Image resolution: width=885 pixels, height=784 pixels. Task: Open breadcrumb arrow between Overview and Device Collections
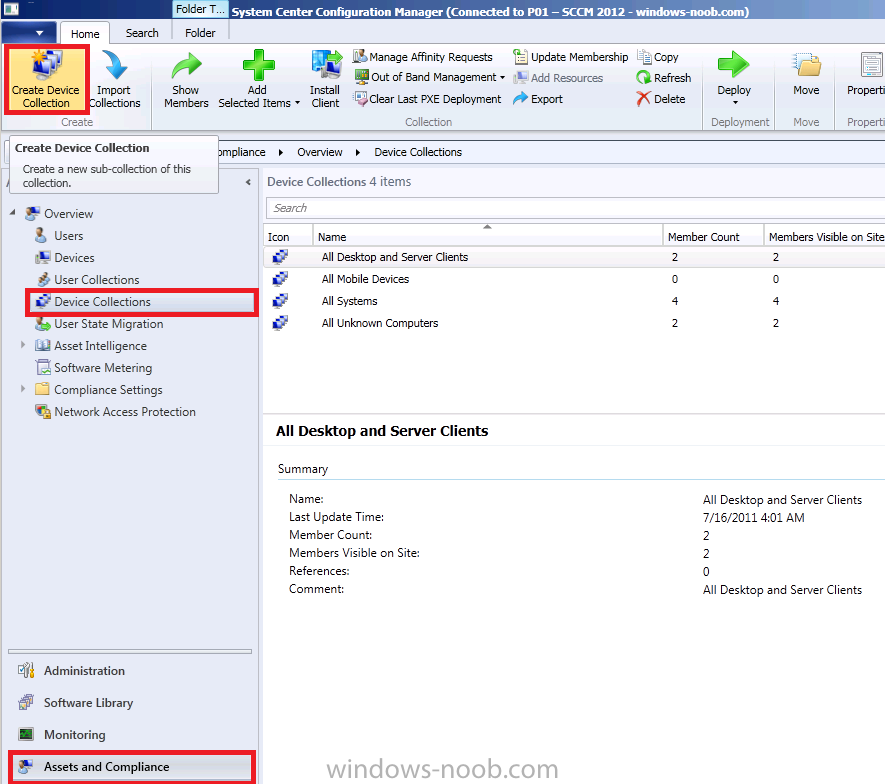(358, 152)
